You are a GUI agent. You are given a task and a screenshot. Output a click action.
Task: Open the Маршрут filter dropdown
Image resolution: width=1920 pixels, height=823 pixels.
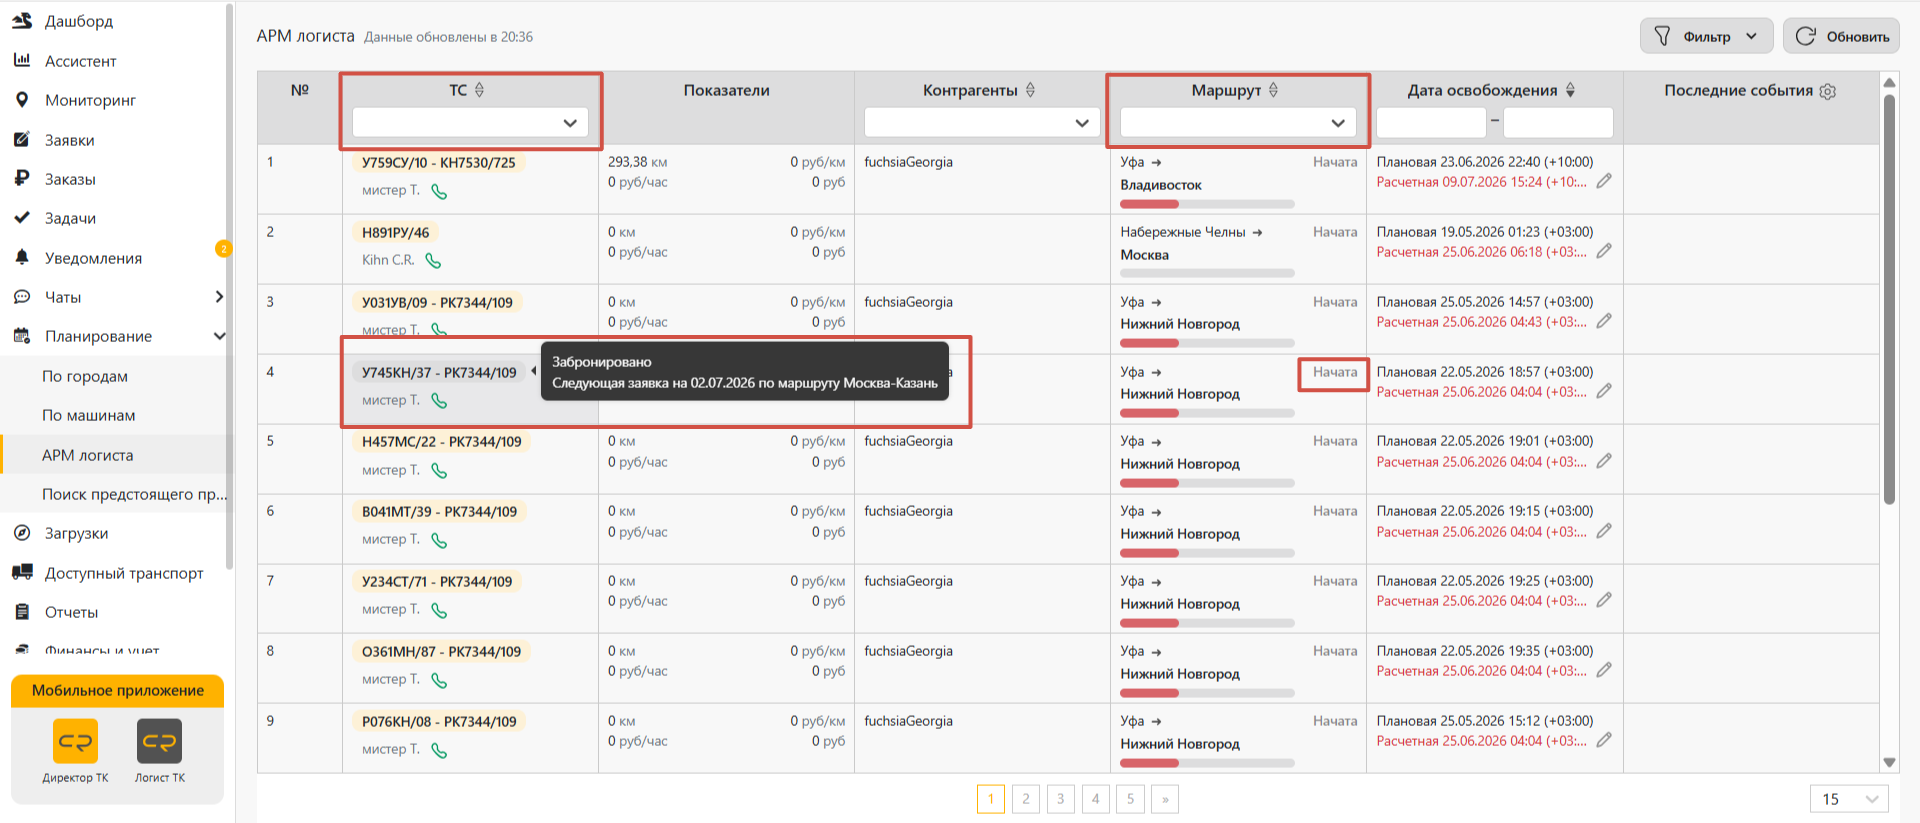tap(1238, 123)
